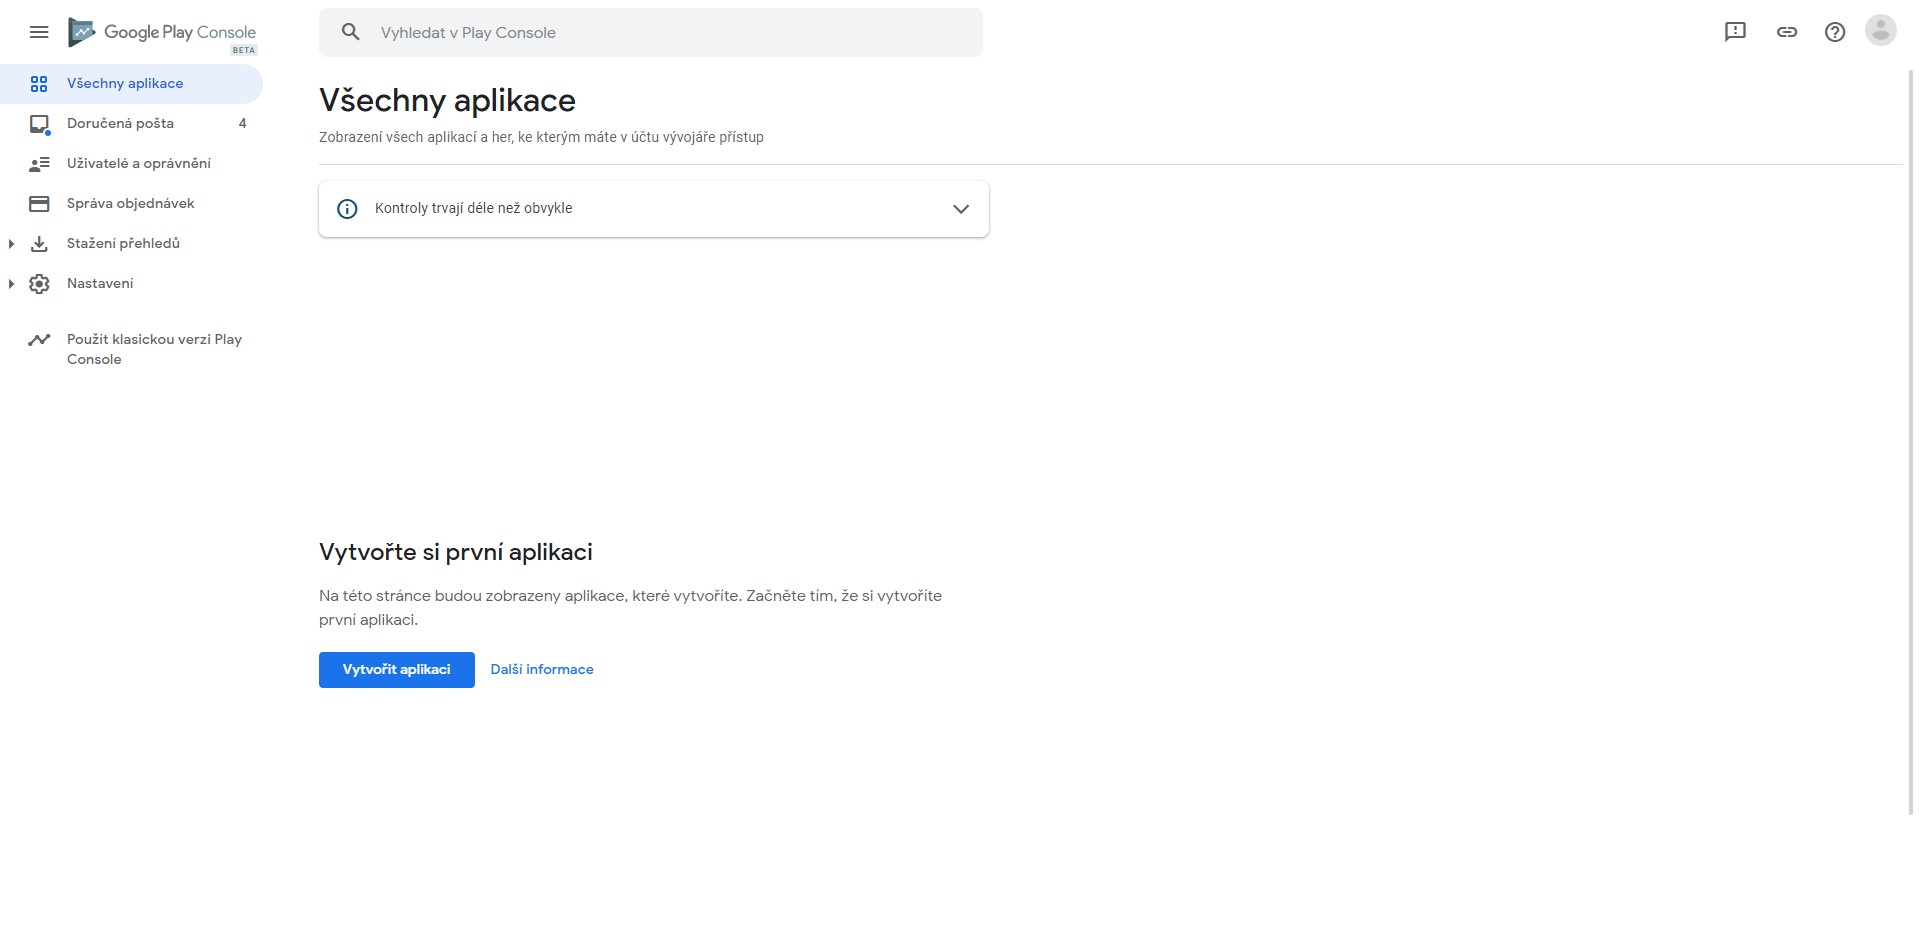
Task: Follow the Další informace link
Action: pos(541,670)
